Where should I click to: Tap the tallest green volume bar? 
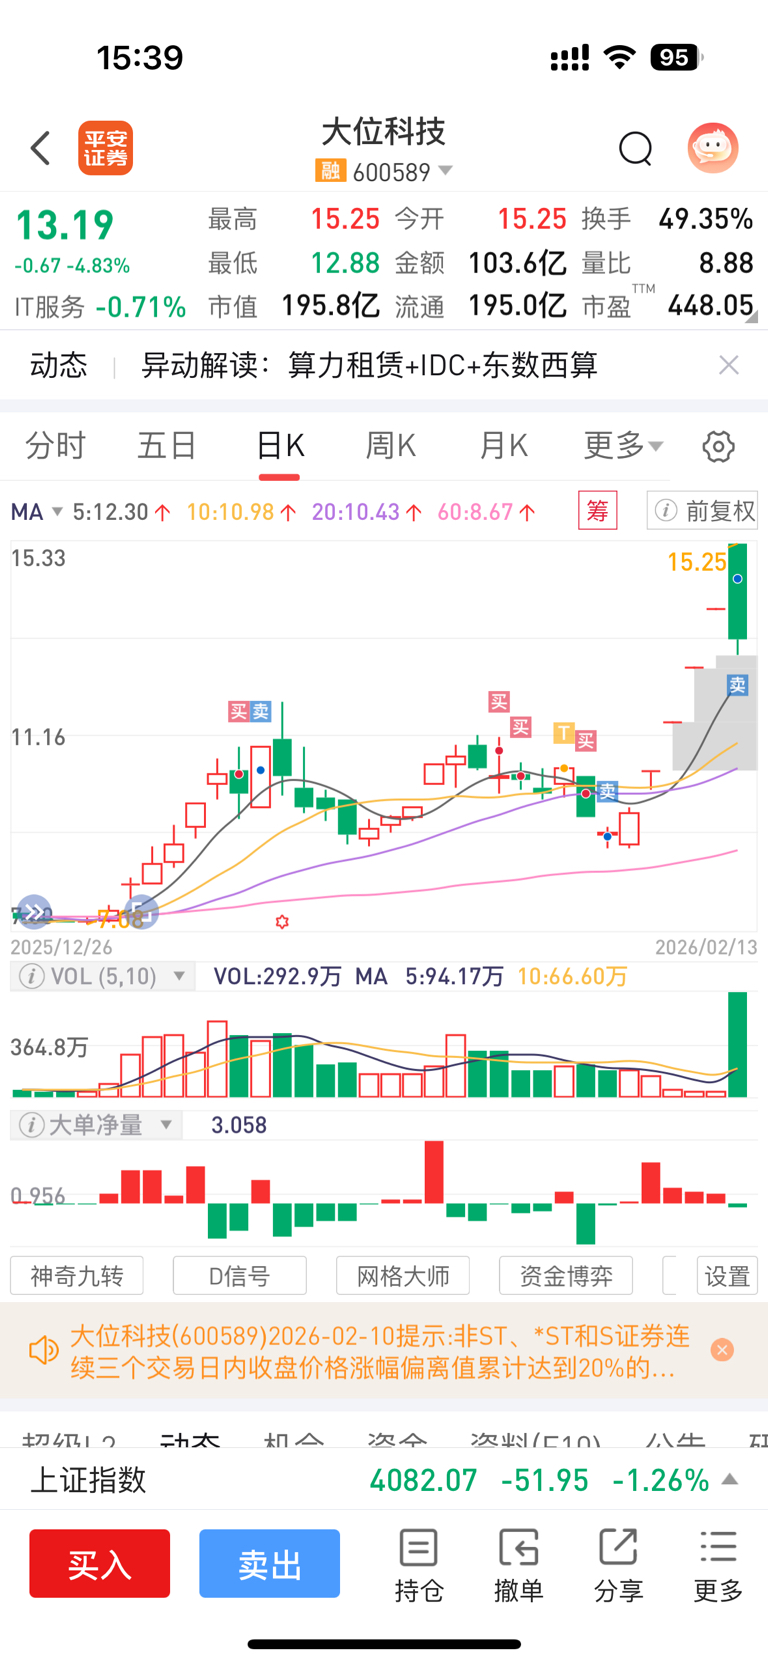coord(738,1045)
